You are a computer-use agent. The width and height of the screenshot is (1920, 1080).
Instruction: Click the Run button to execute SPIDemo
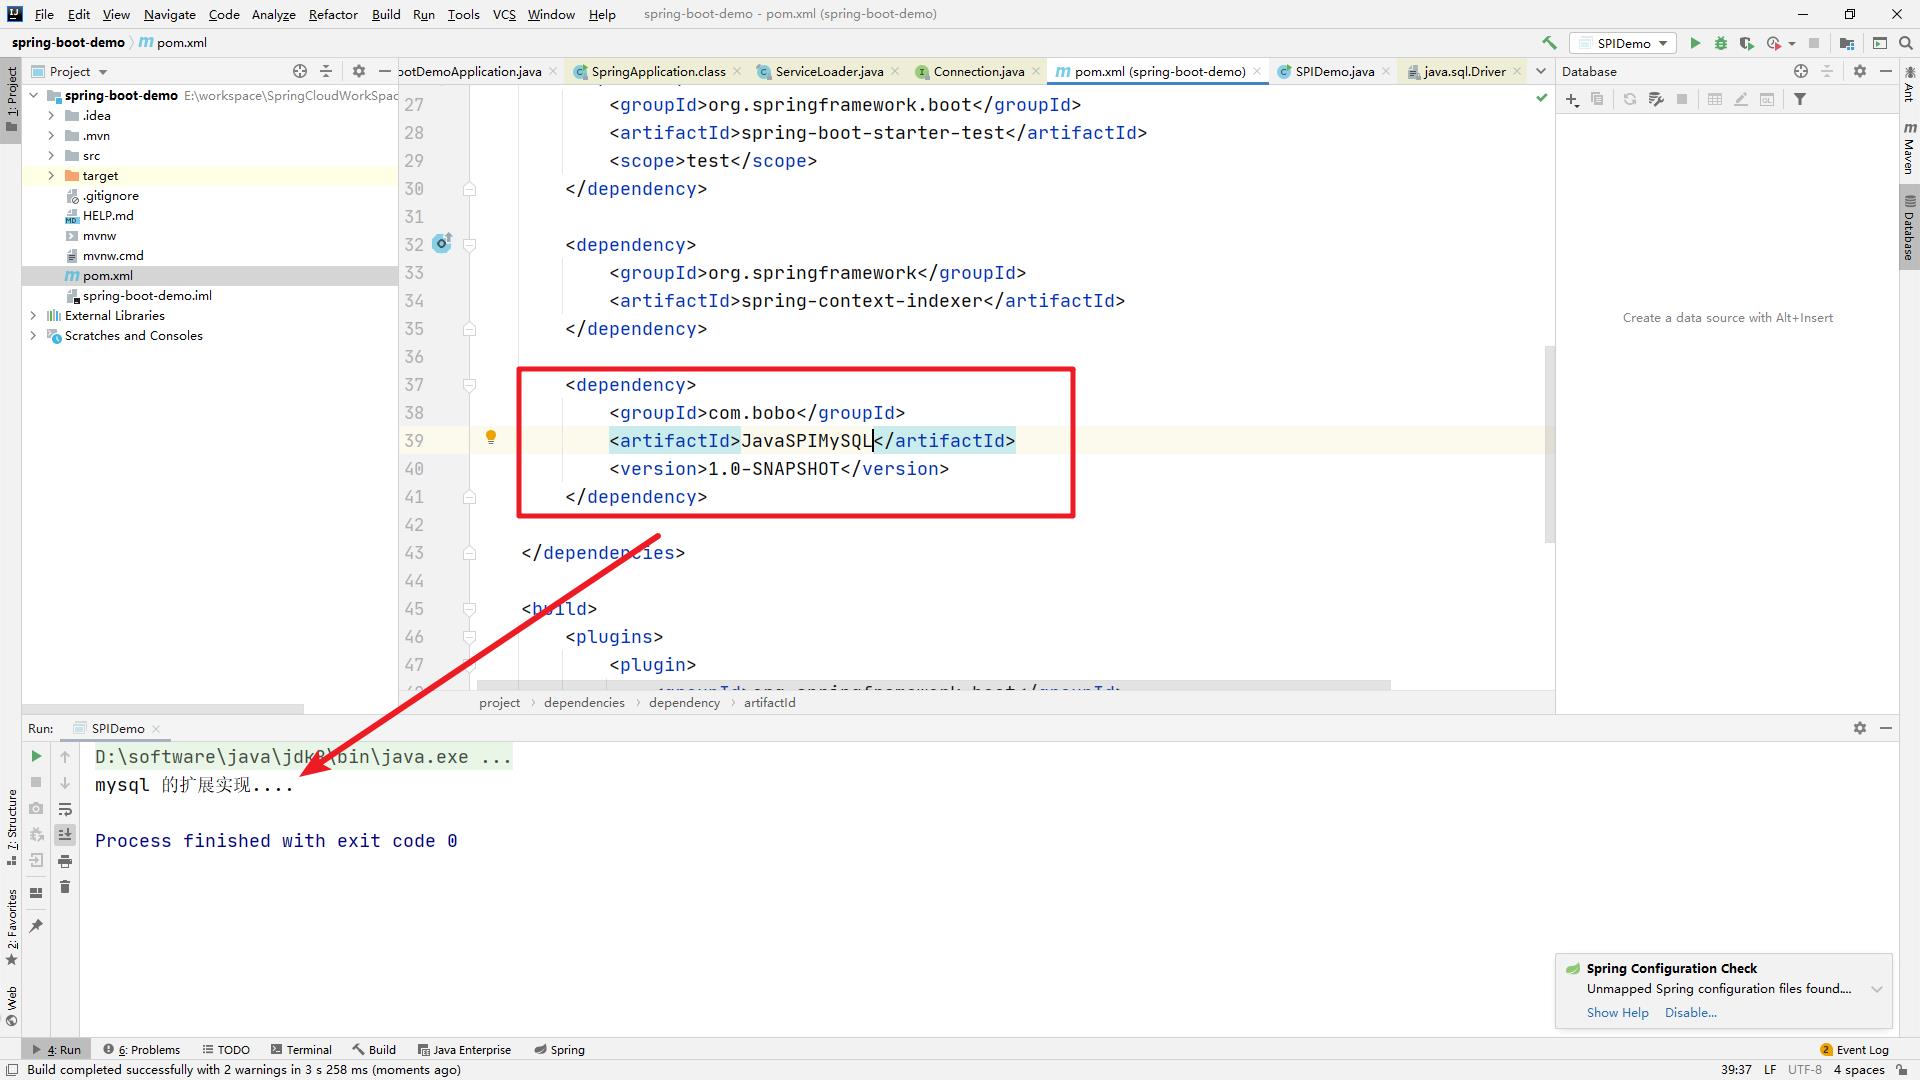(1695, 45)
